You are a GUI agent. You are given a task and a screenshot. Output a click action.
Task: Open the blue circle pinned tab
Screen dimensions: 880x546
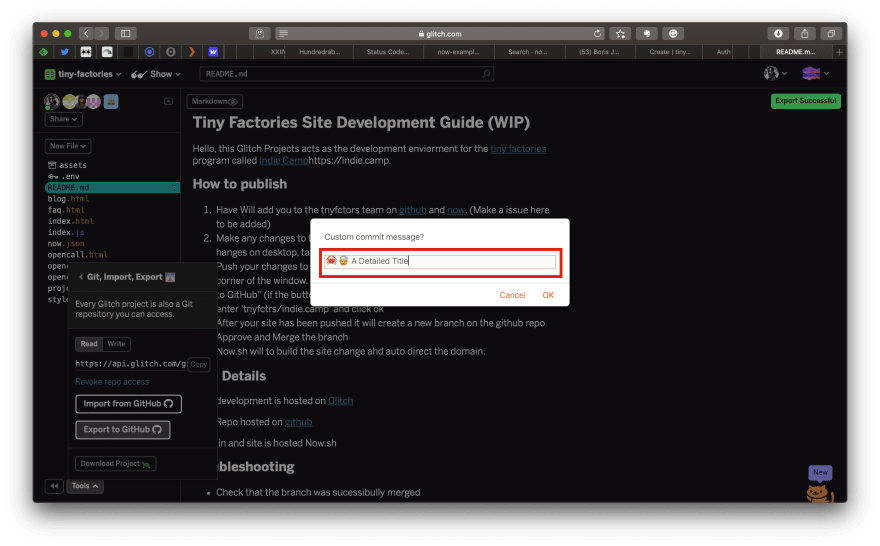[149, 52]
